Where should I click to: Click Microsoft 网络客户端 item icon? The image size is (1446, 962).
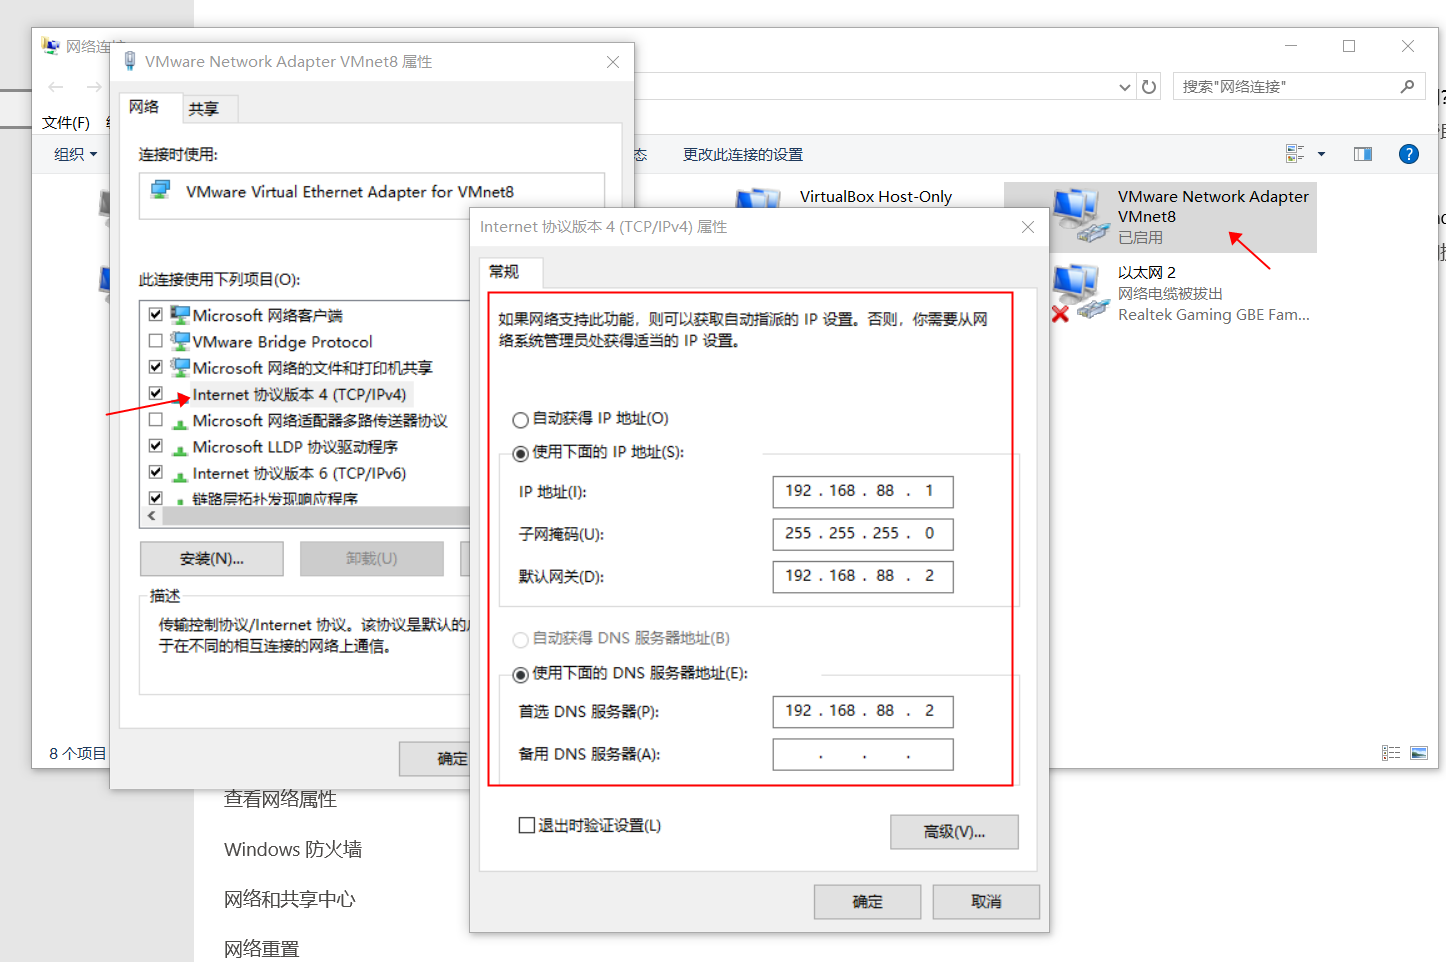click(180, 315)
